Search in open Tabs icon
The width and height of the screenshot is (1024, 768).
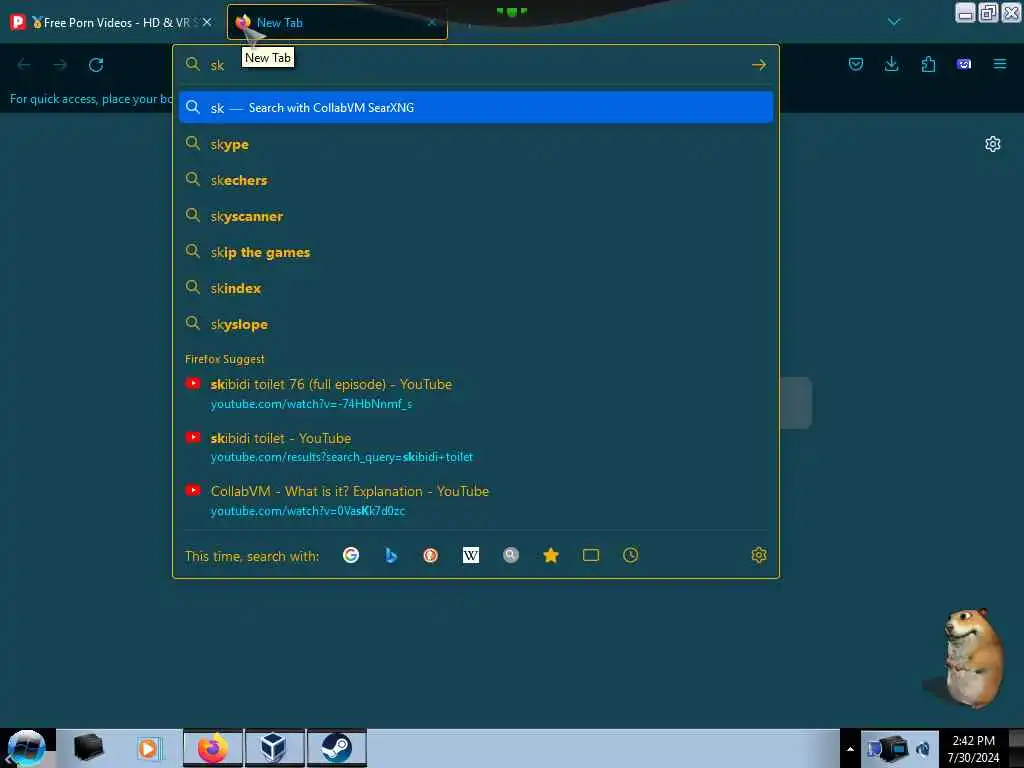[590, 555]
